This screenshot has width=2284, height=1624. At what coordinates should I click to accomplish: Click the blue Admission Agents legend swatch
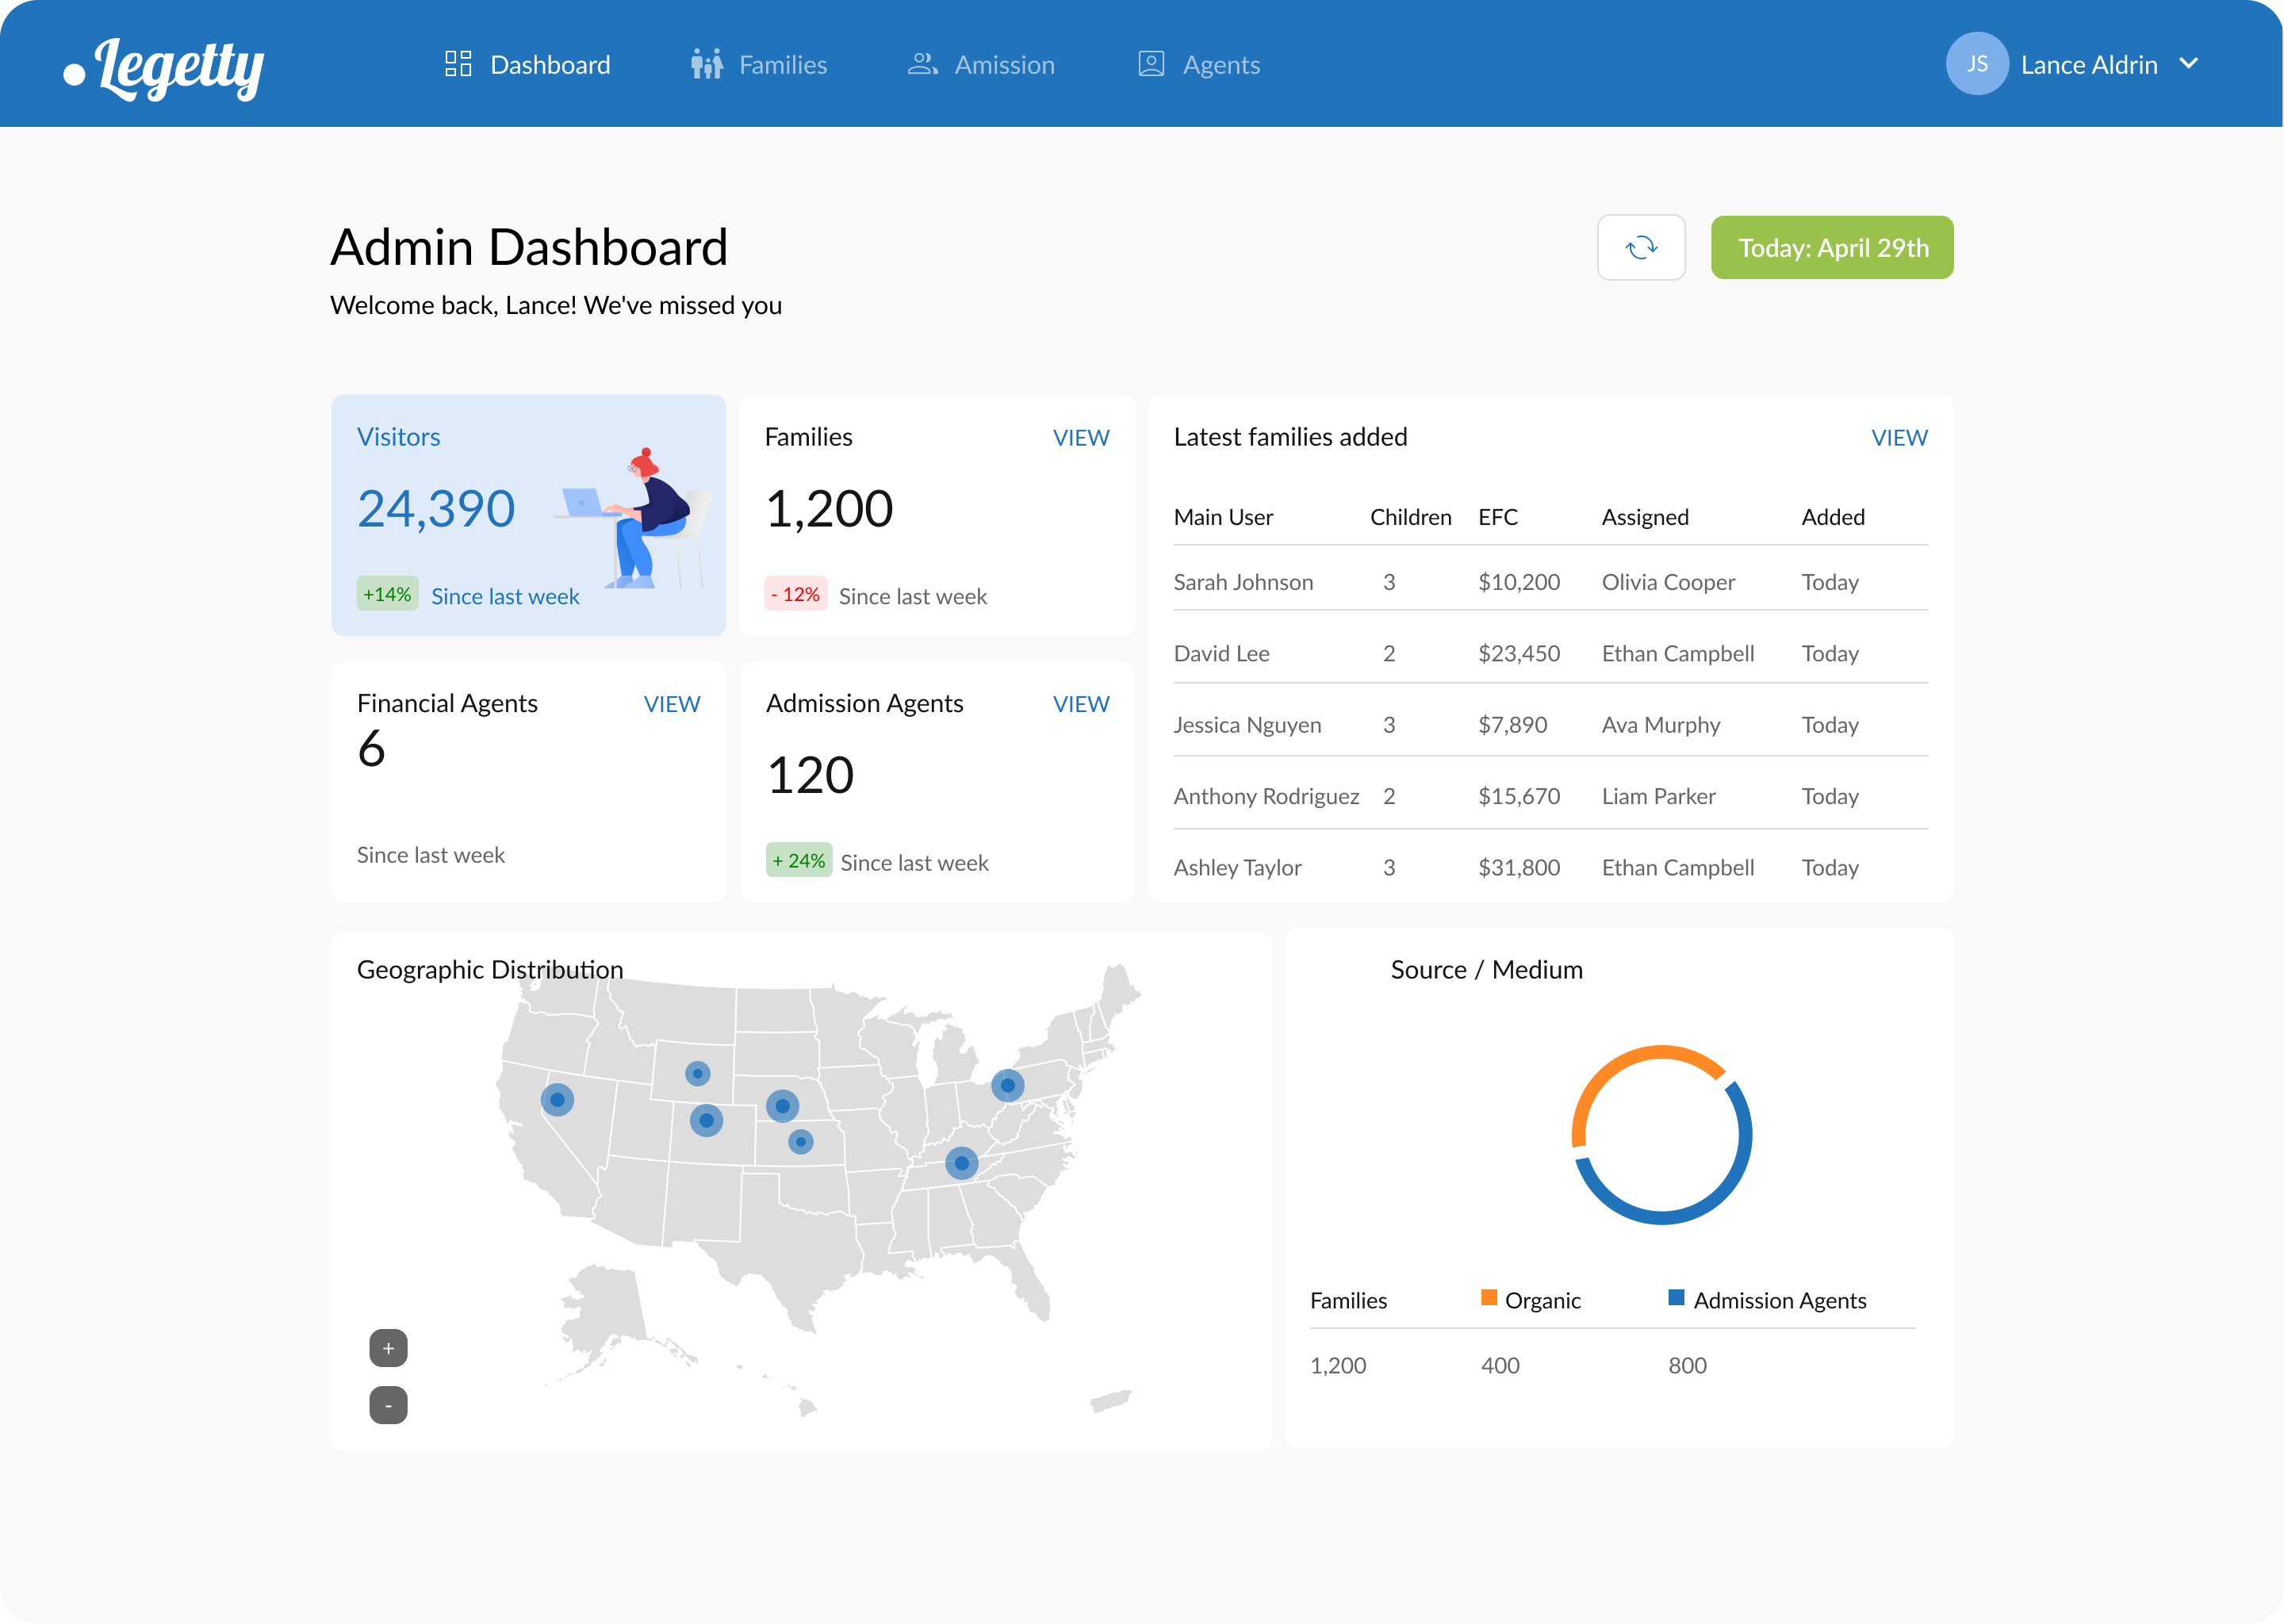(1676, 1298)
